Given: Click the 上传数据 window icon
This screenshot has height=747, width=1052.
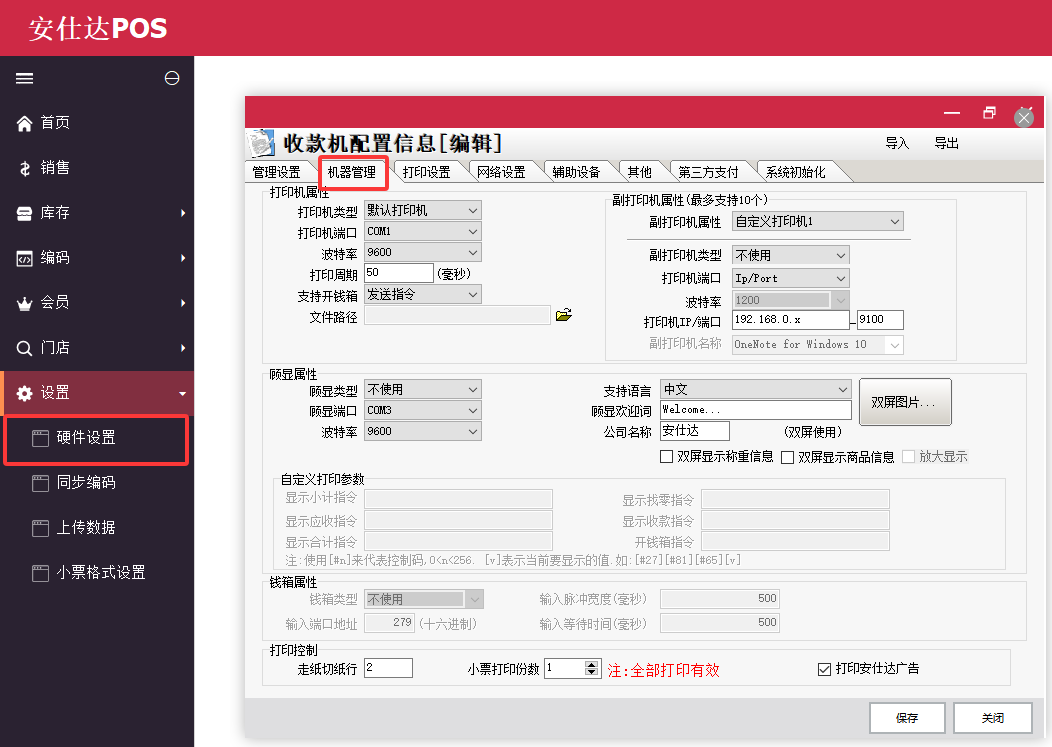Looking at the screenshot, I should (40, 528).
